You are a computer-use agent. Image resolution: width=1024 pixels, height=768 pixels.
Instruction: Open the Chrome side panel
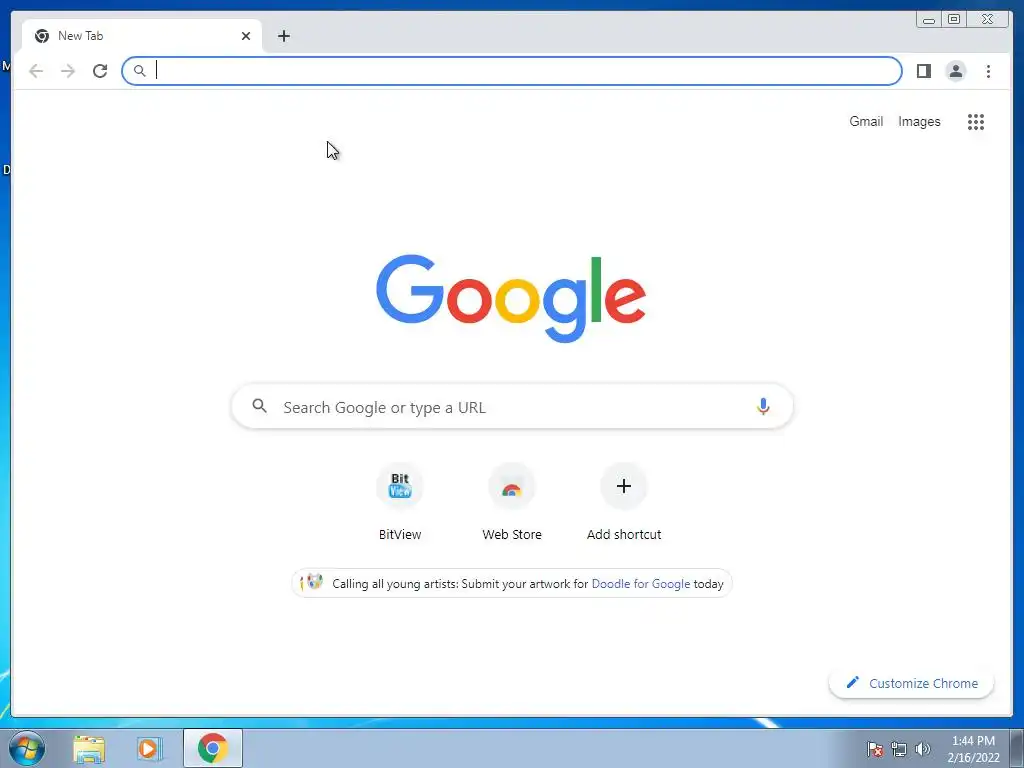pos(923,71)
